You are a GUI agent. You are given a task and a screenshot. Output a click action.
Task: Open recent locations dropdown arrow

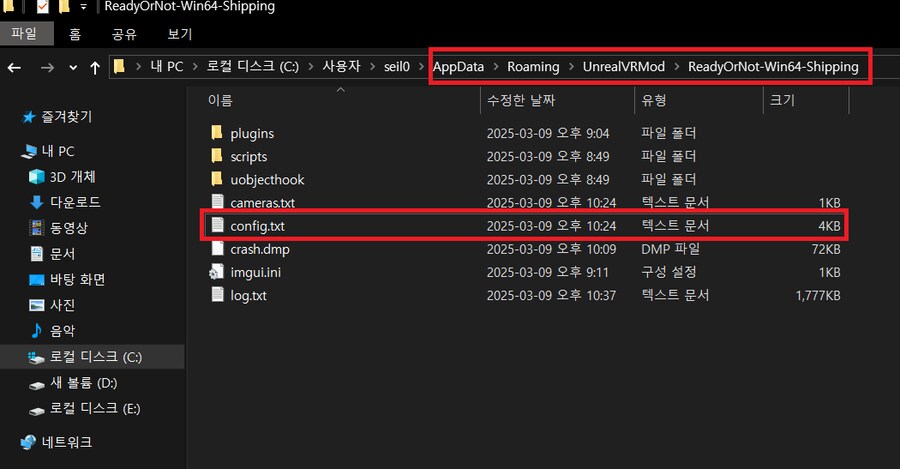(x=73, y=68)
